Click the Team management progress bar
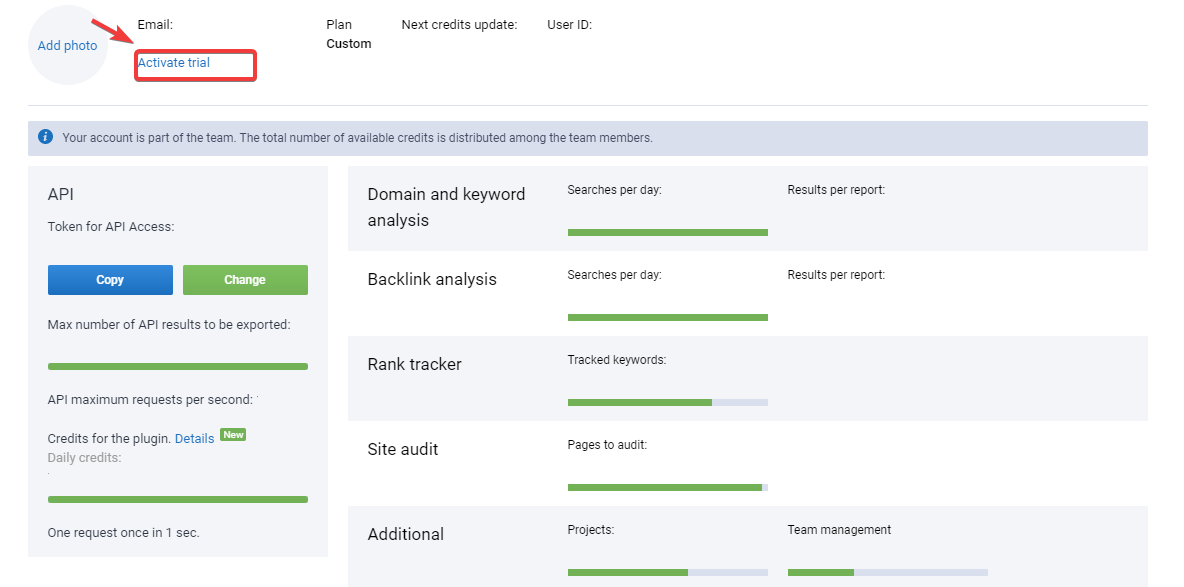Viewport: 1184px width, 587px height. tap(887, 572)
